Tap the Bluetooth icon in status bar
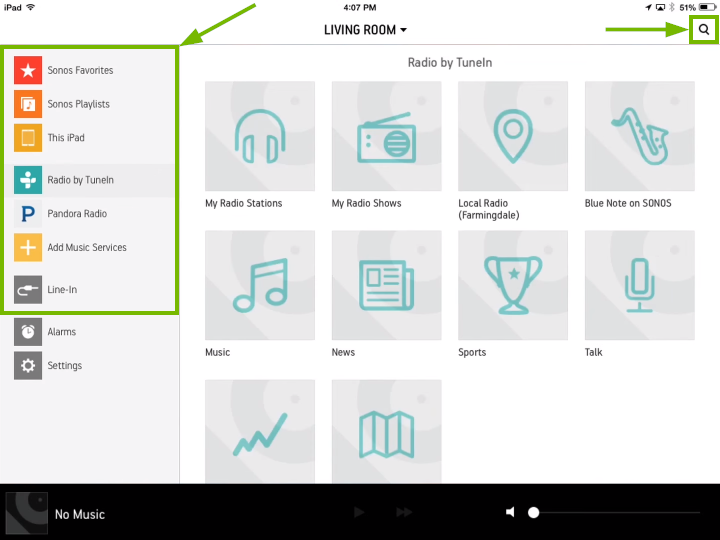The width and height of the screenshot is (720, 540). click(x=672, y=7)
